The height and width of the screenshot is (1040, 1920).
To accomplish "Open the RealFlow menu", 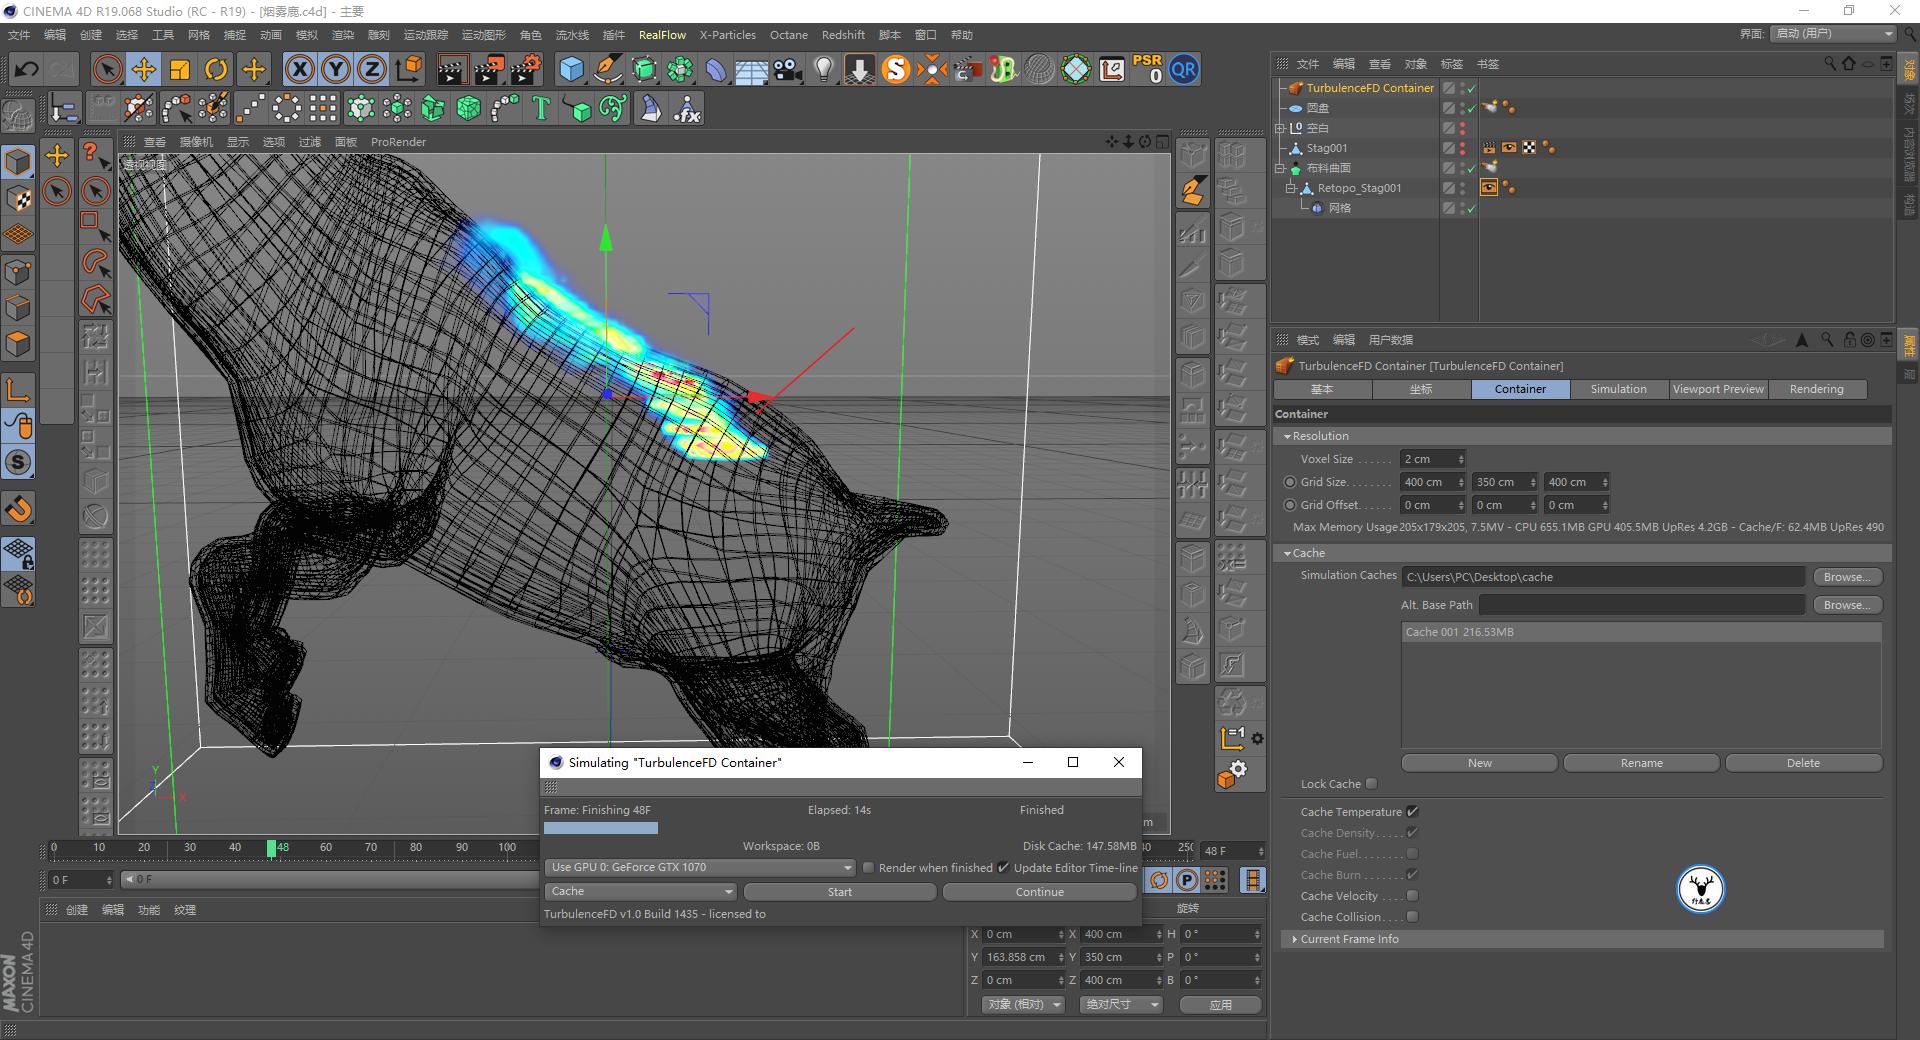I will (x=662, y=34).
